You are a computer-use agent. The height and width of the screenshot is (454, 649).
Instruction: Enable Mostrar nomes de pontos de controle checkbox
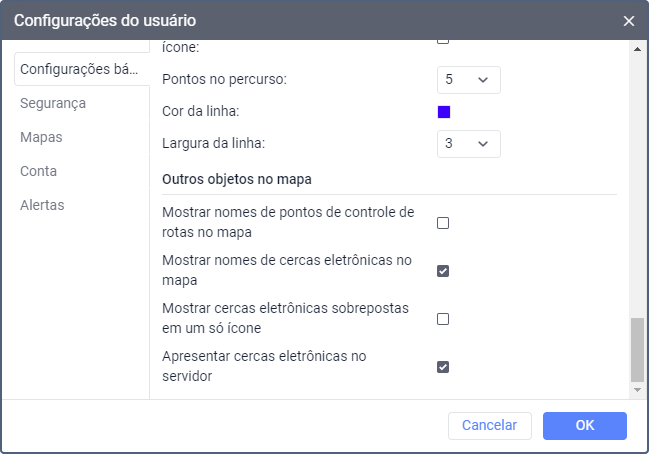coord(443,223)
